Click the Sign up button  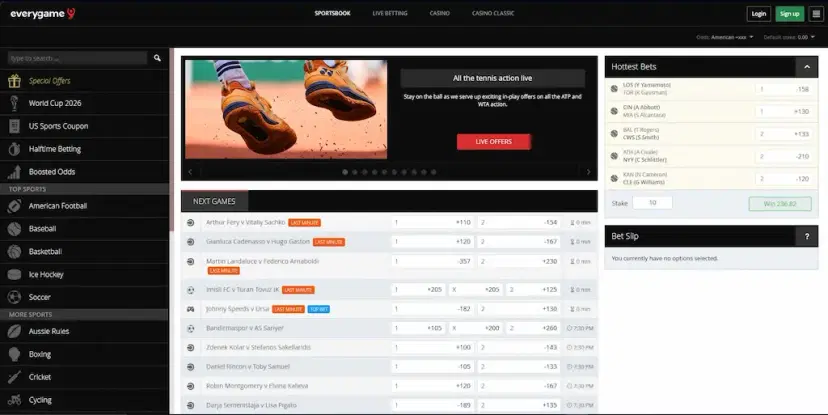tap(789, 14)
